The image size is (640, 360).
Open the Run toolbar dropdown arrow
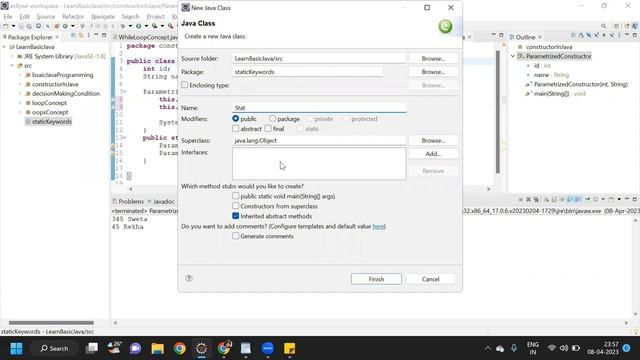click(x=146, y=26)
